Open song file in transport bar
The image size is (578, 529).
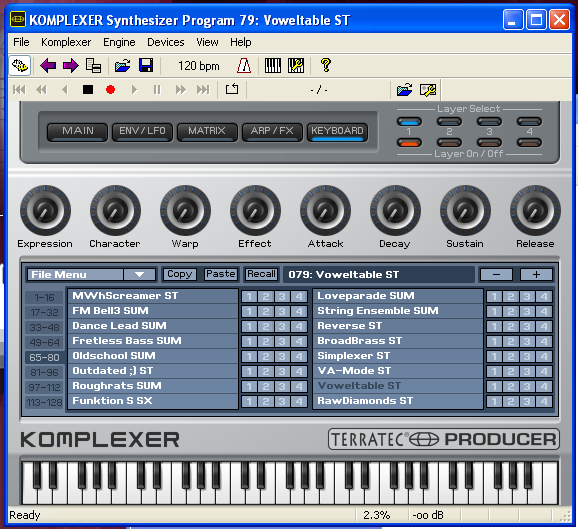[404, 90]
